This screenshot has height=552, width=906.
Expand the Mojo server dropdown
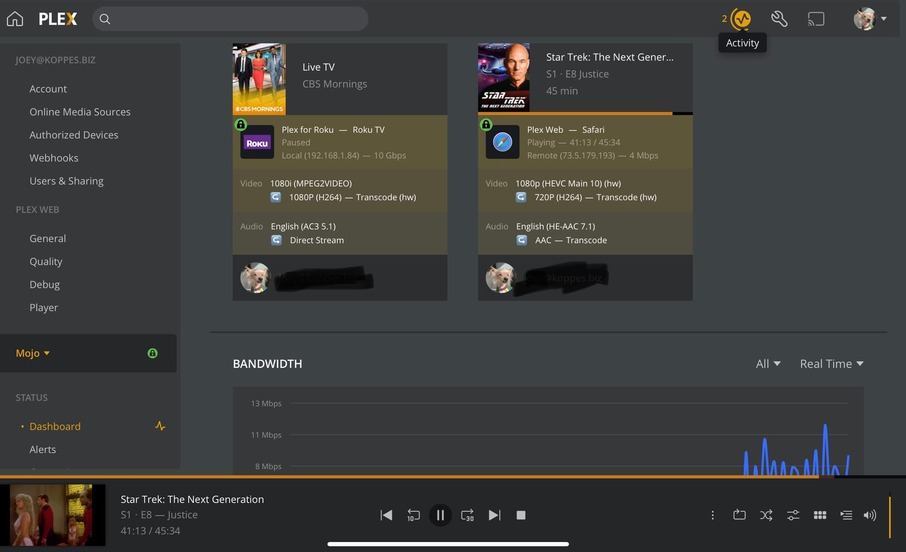click(32, 353)
